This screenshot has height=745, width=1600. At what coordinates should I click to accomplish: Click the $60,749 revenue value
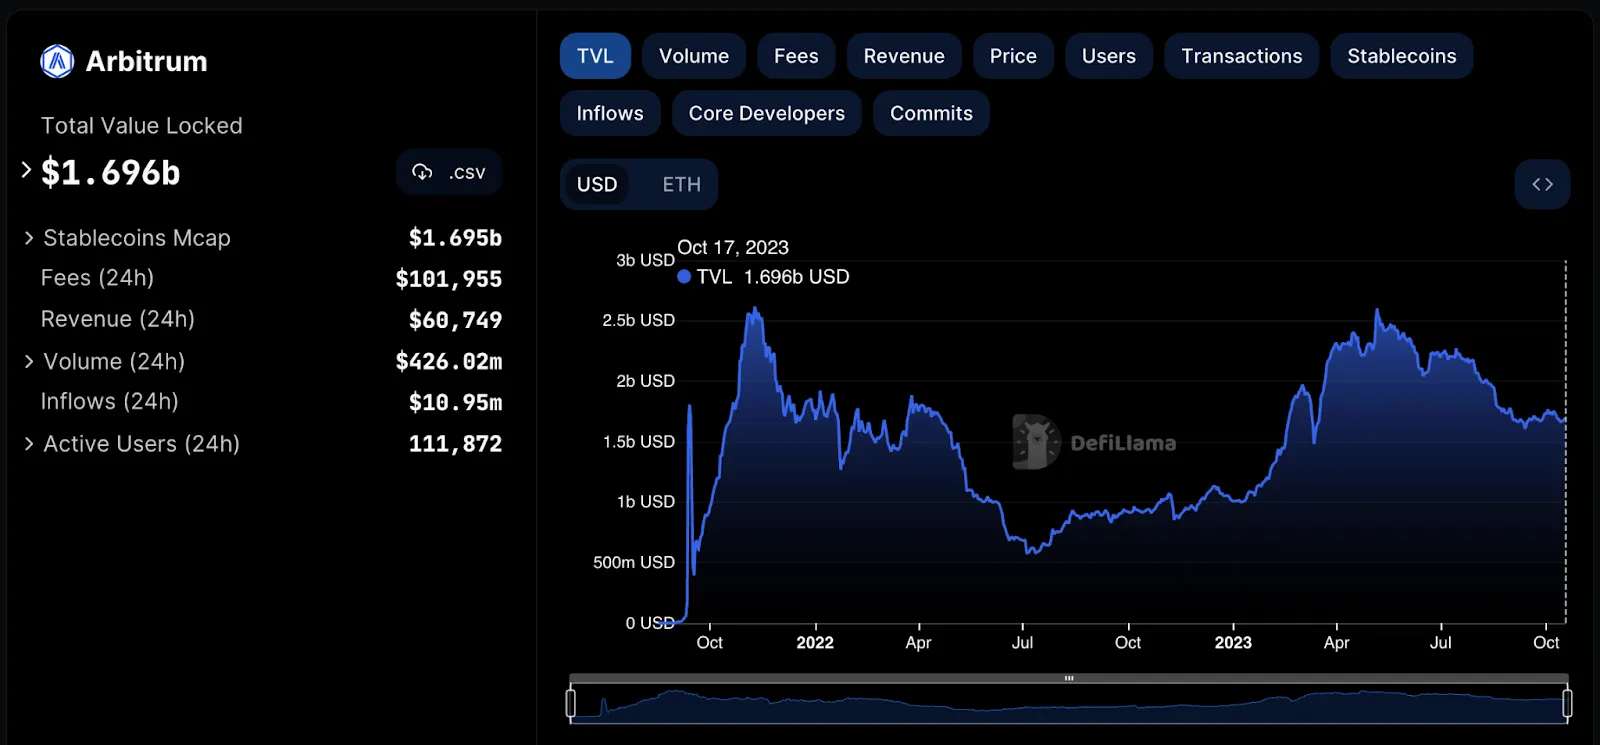tap(455, 320)
